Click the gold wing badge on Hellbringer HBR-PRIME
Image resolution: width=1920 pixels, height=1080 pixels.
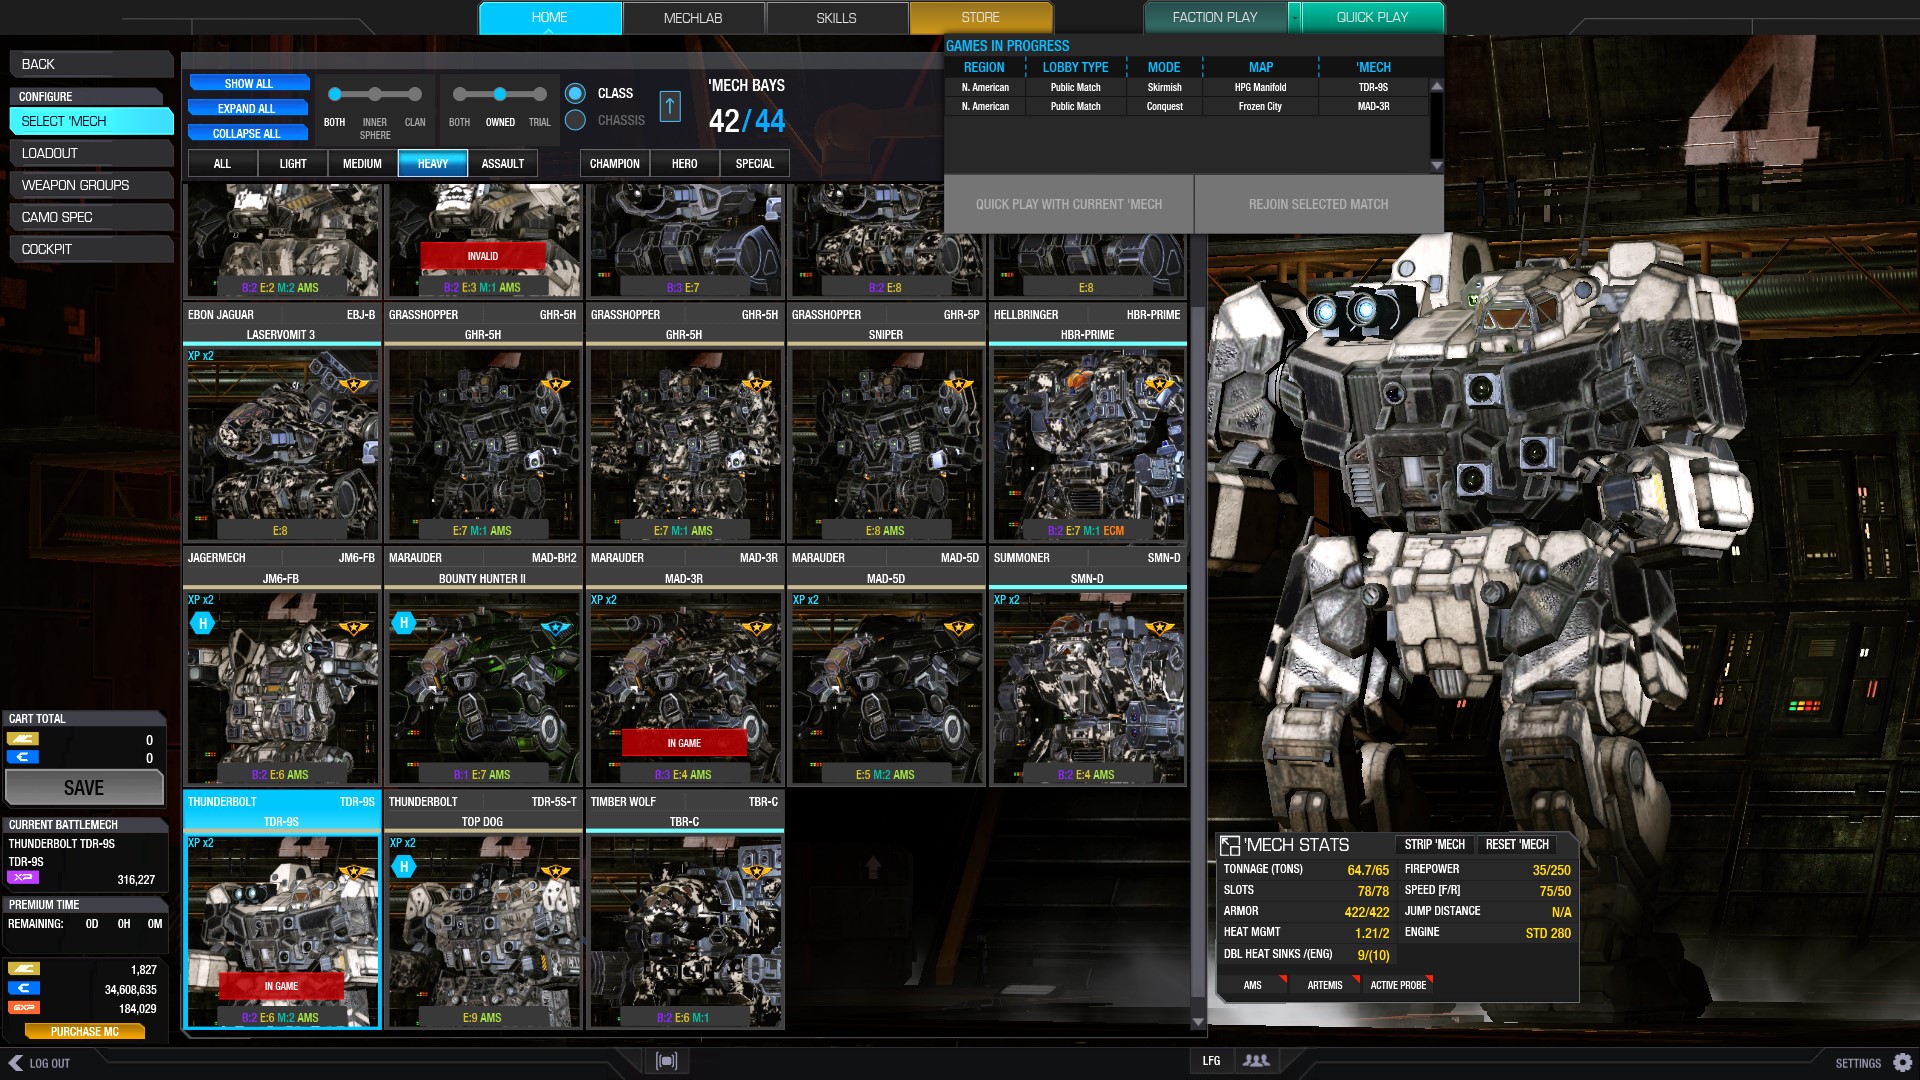click(x=1159, y=384)
